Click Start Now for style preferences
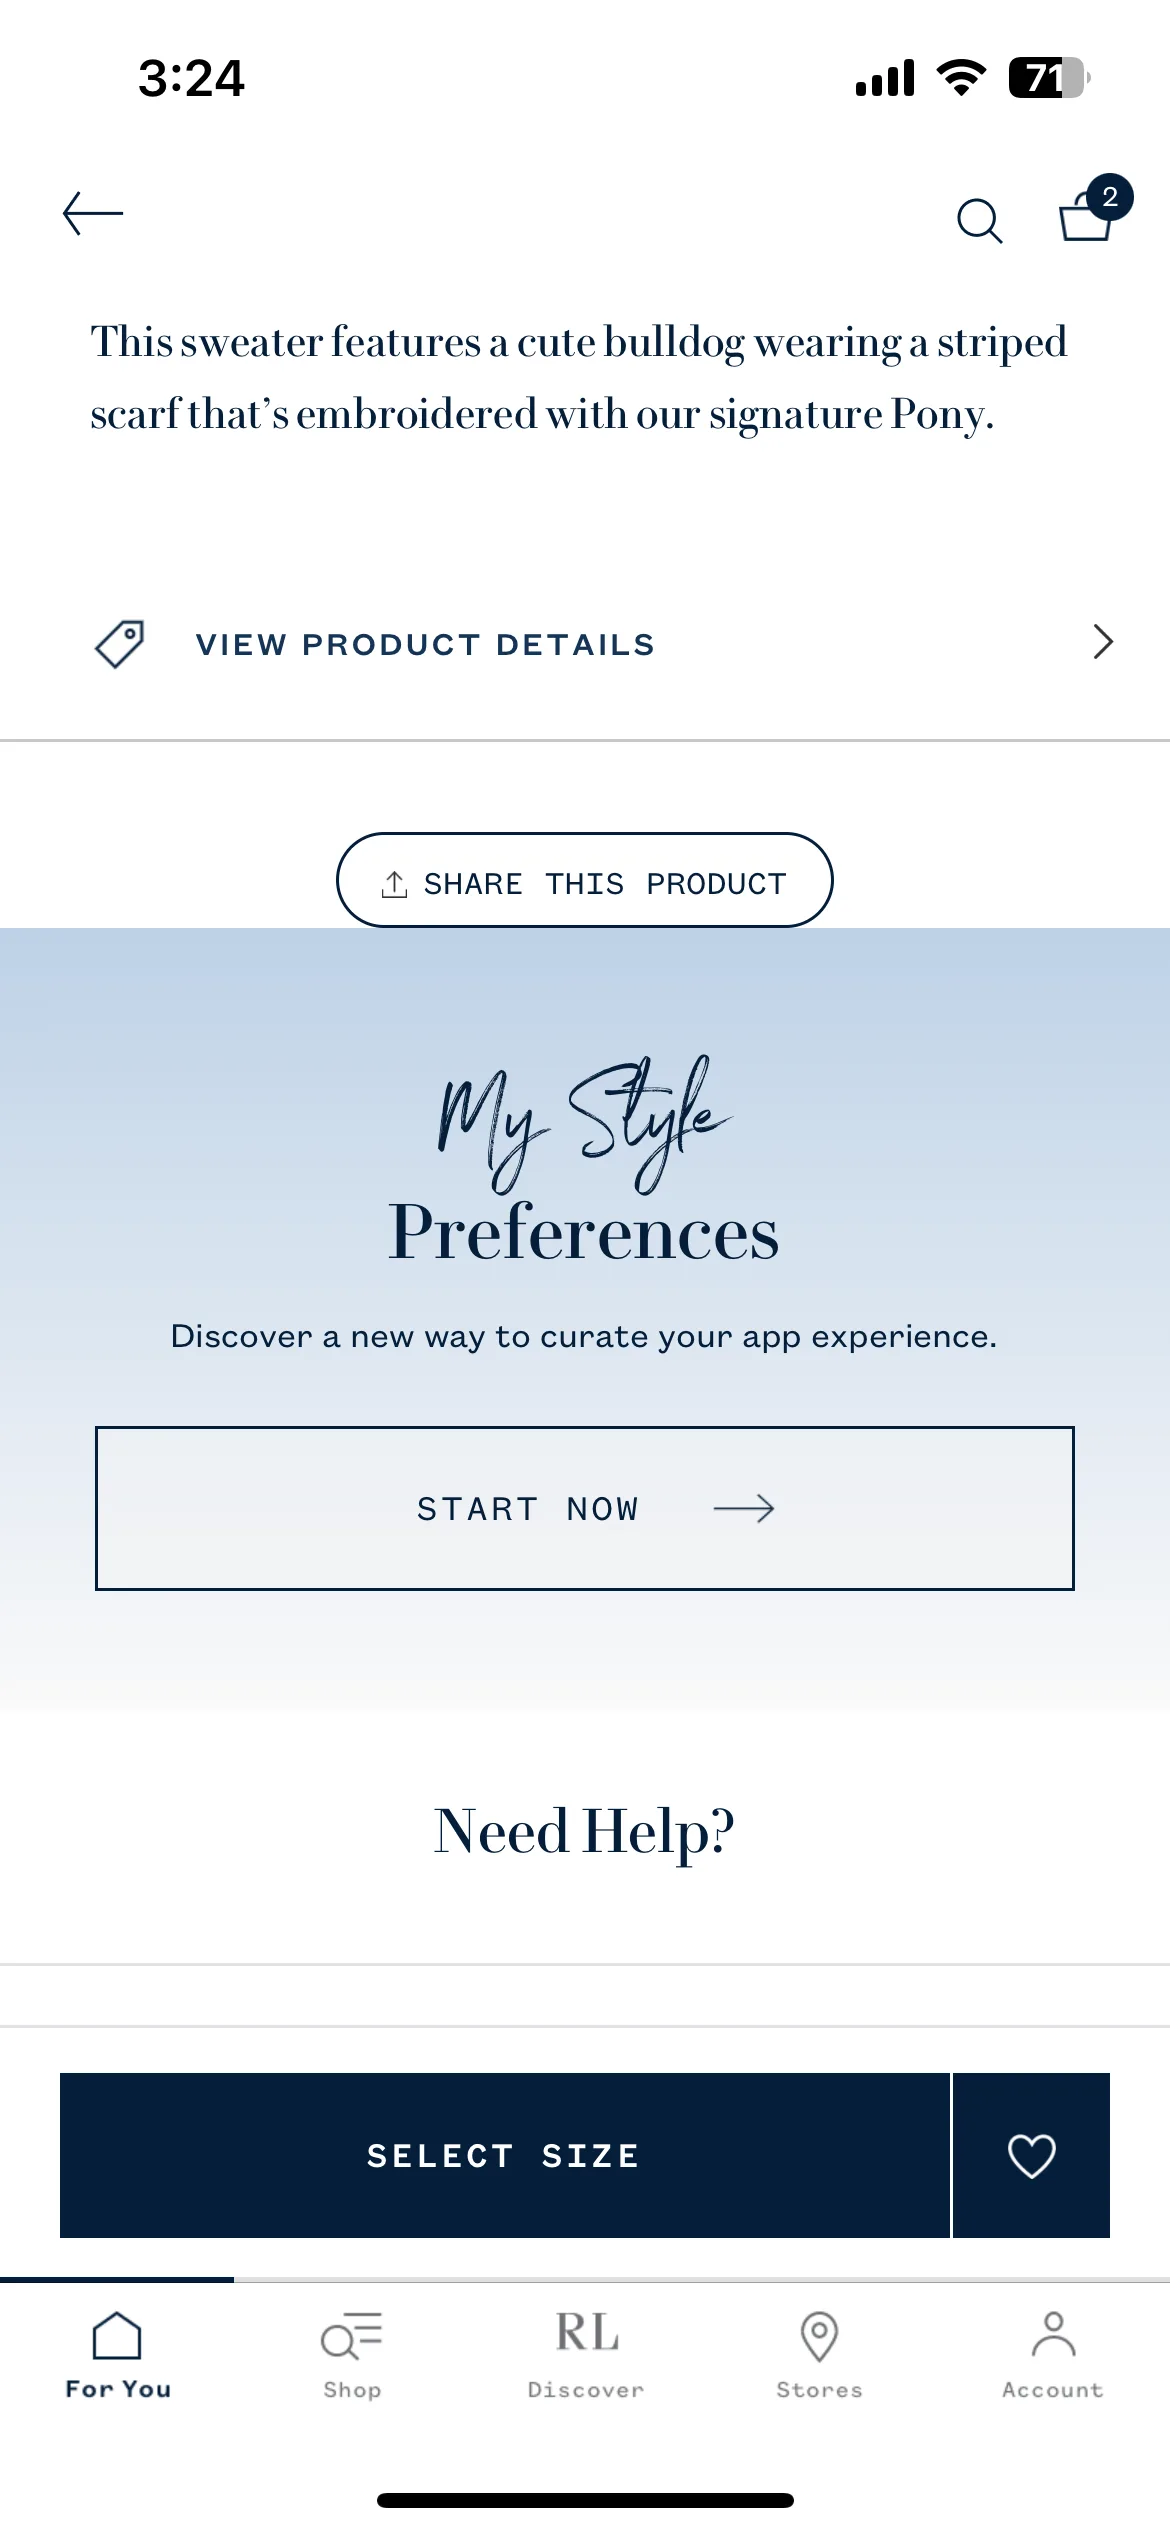This screenshot has width=1170, height=2532. pyautogui.click(x=585, y=1508)
